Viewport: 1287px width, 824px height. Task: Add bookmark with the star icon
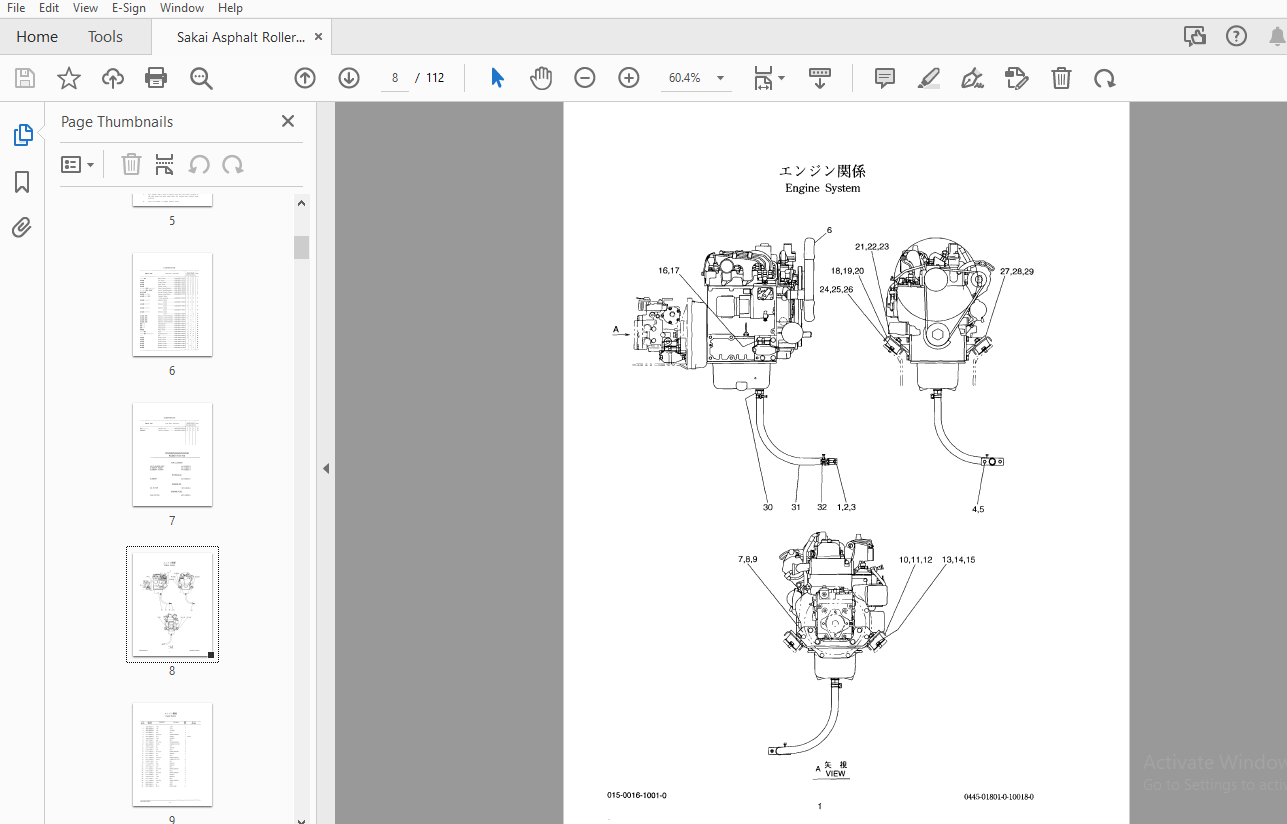(x=69, y=78)
